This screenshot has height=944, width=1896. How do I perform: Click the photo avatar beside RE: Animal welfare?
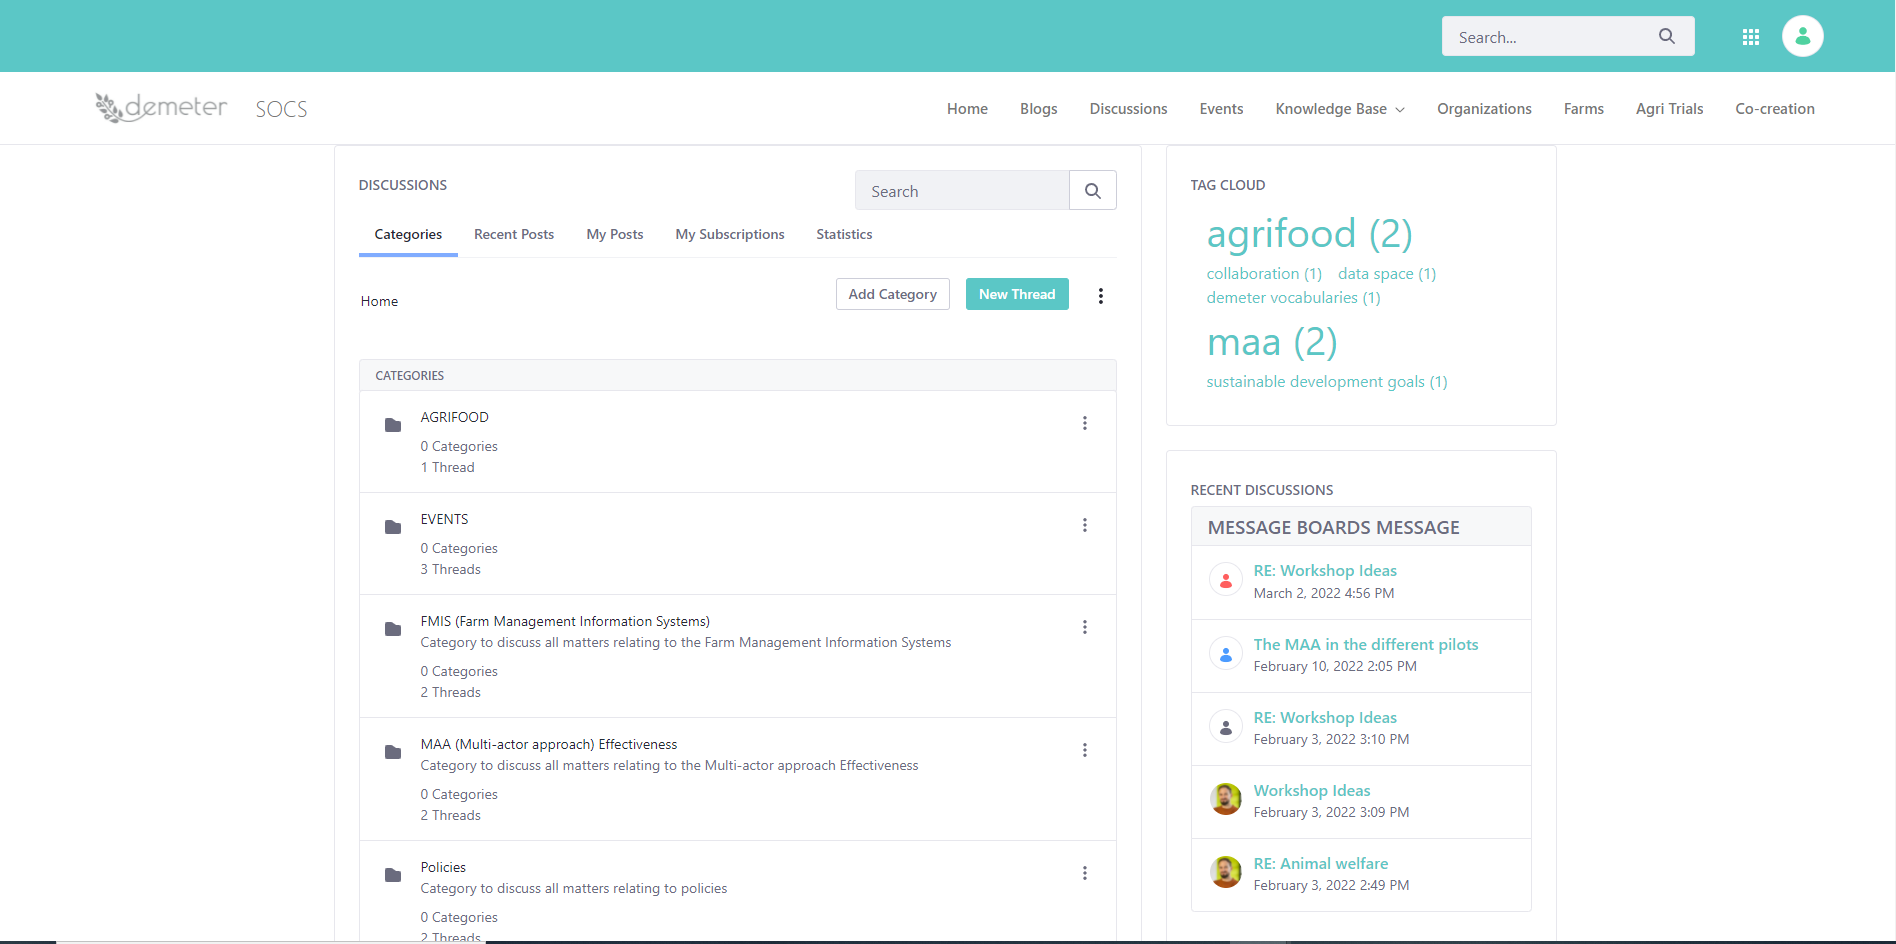[1226, 872]
